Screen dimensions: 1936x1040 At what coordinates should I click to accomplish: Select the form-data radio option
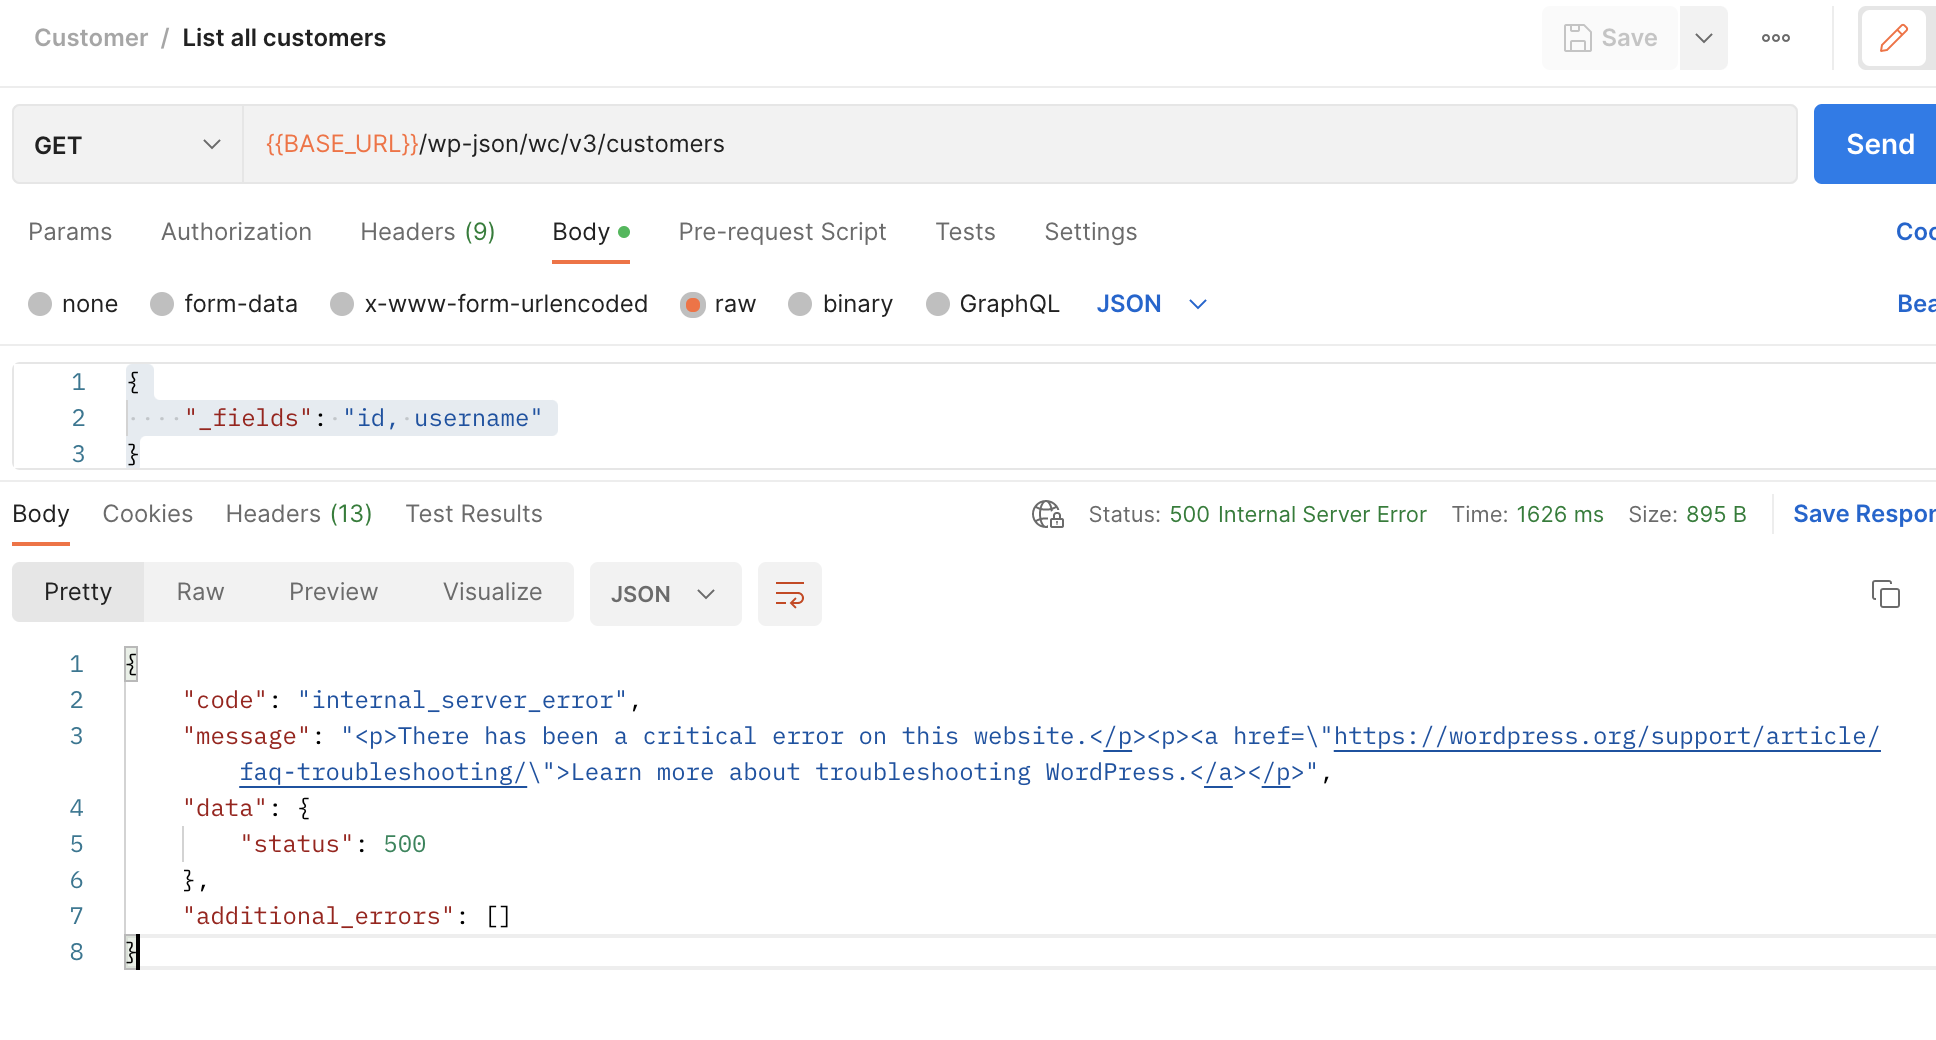[x=162, y=304]
